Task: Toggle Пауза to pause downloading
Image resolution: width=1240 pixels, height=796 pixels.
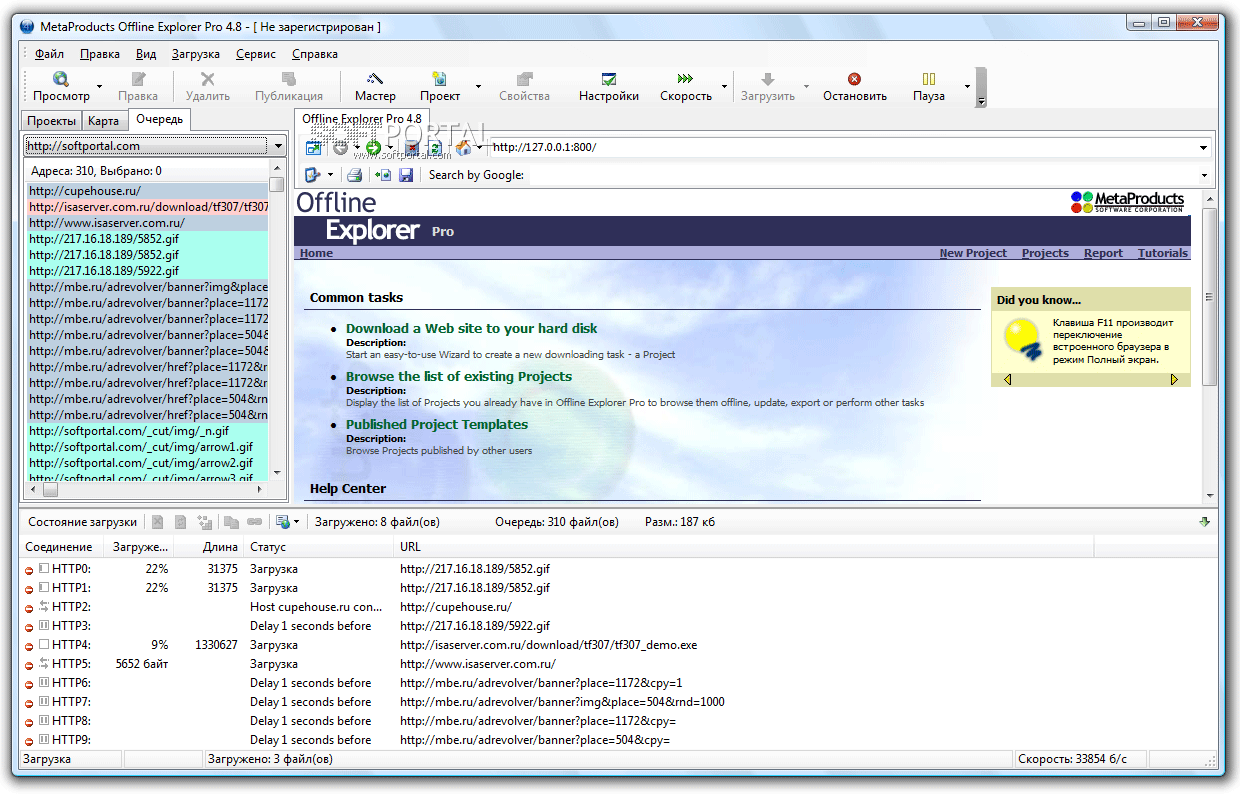Action: pos(928,86)
